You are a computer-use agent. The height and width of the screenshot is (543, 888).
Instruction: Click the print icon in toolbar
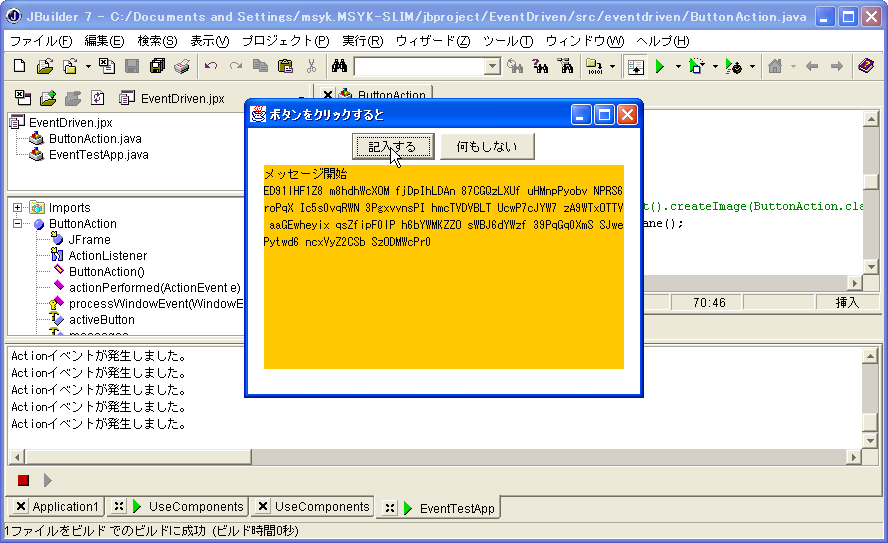pos(181,66)
